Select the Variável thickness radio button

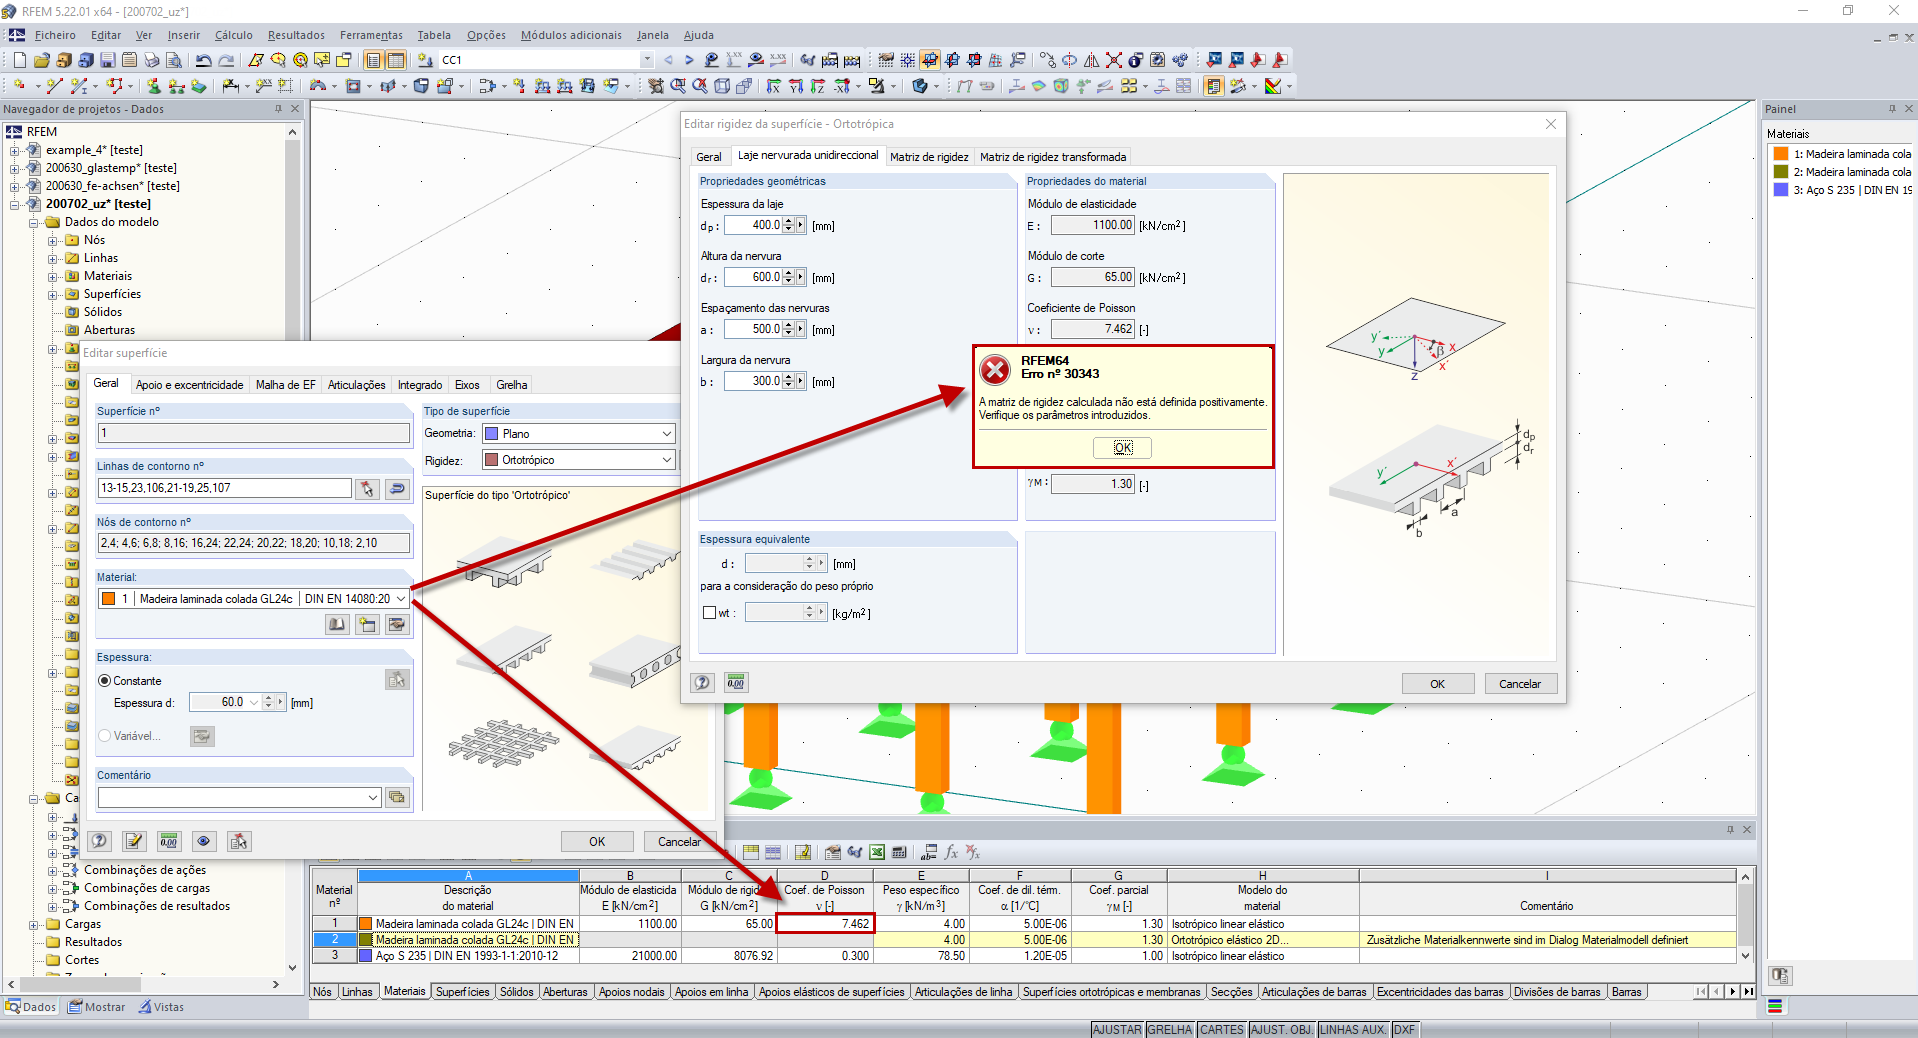point(105,736)
